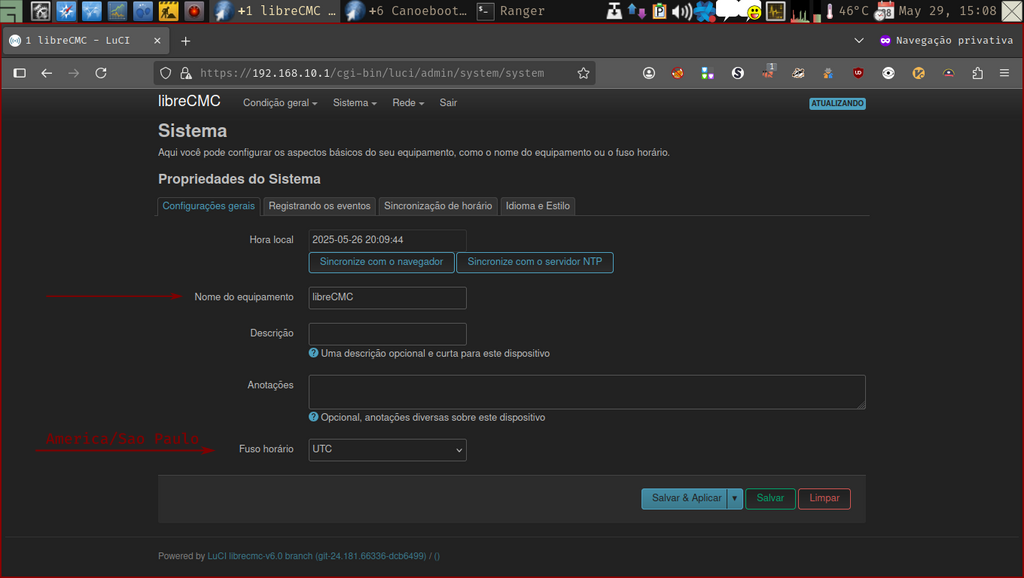Open the tracking protection shield icon

165,72
